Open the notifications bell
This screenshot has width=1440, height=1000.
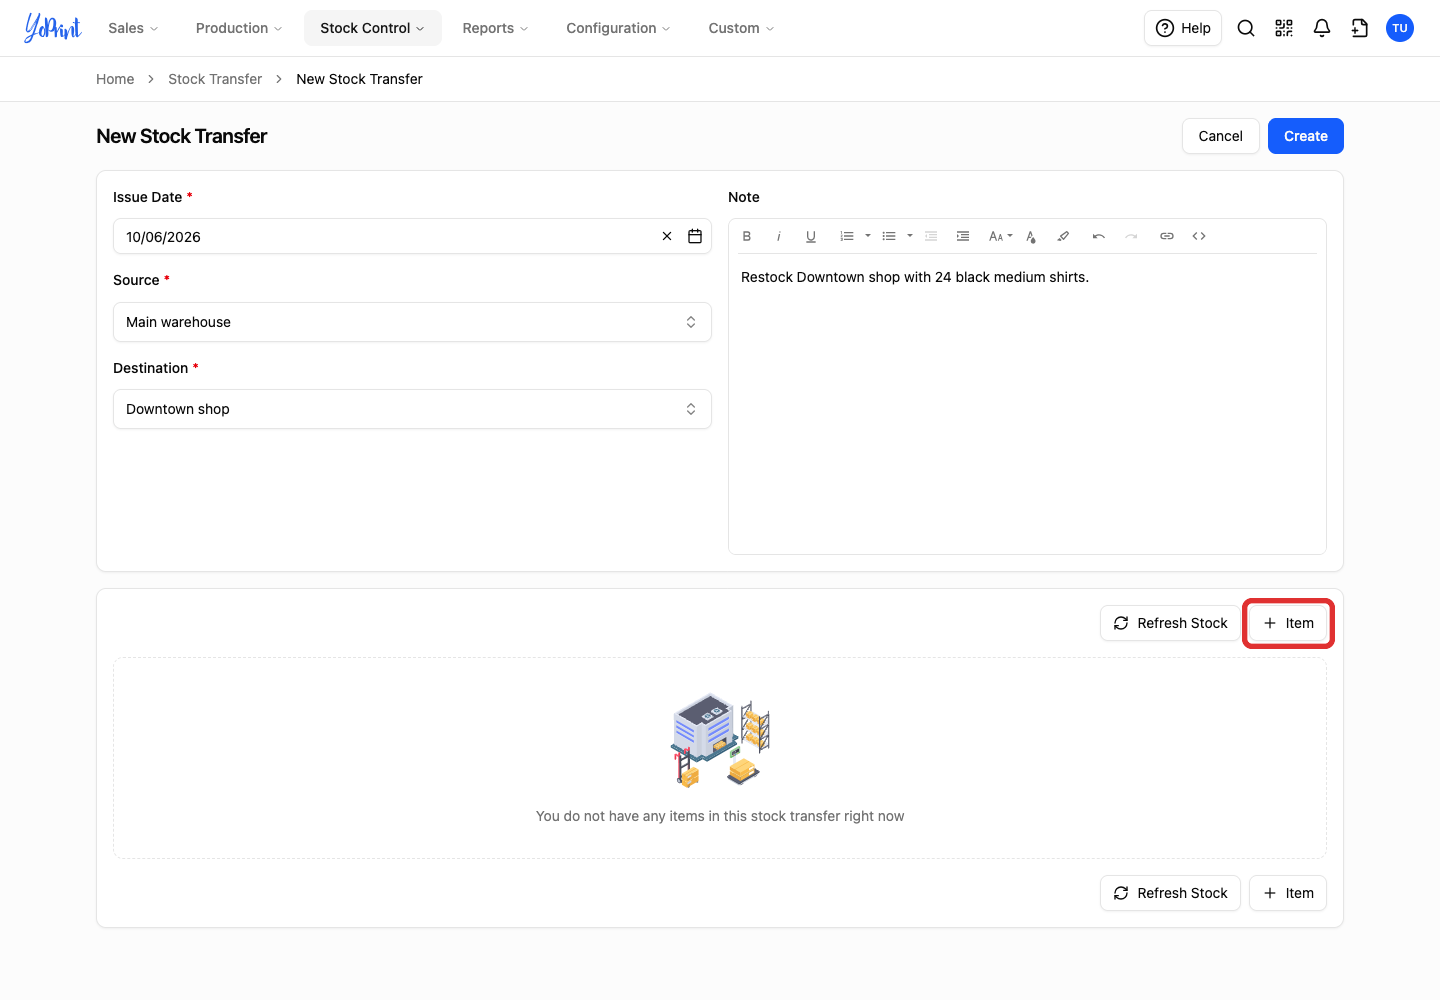coord(1322,28)
